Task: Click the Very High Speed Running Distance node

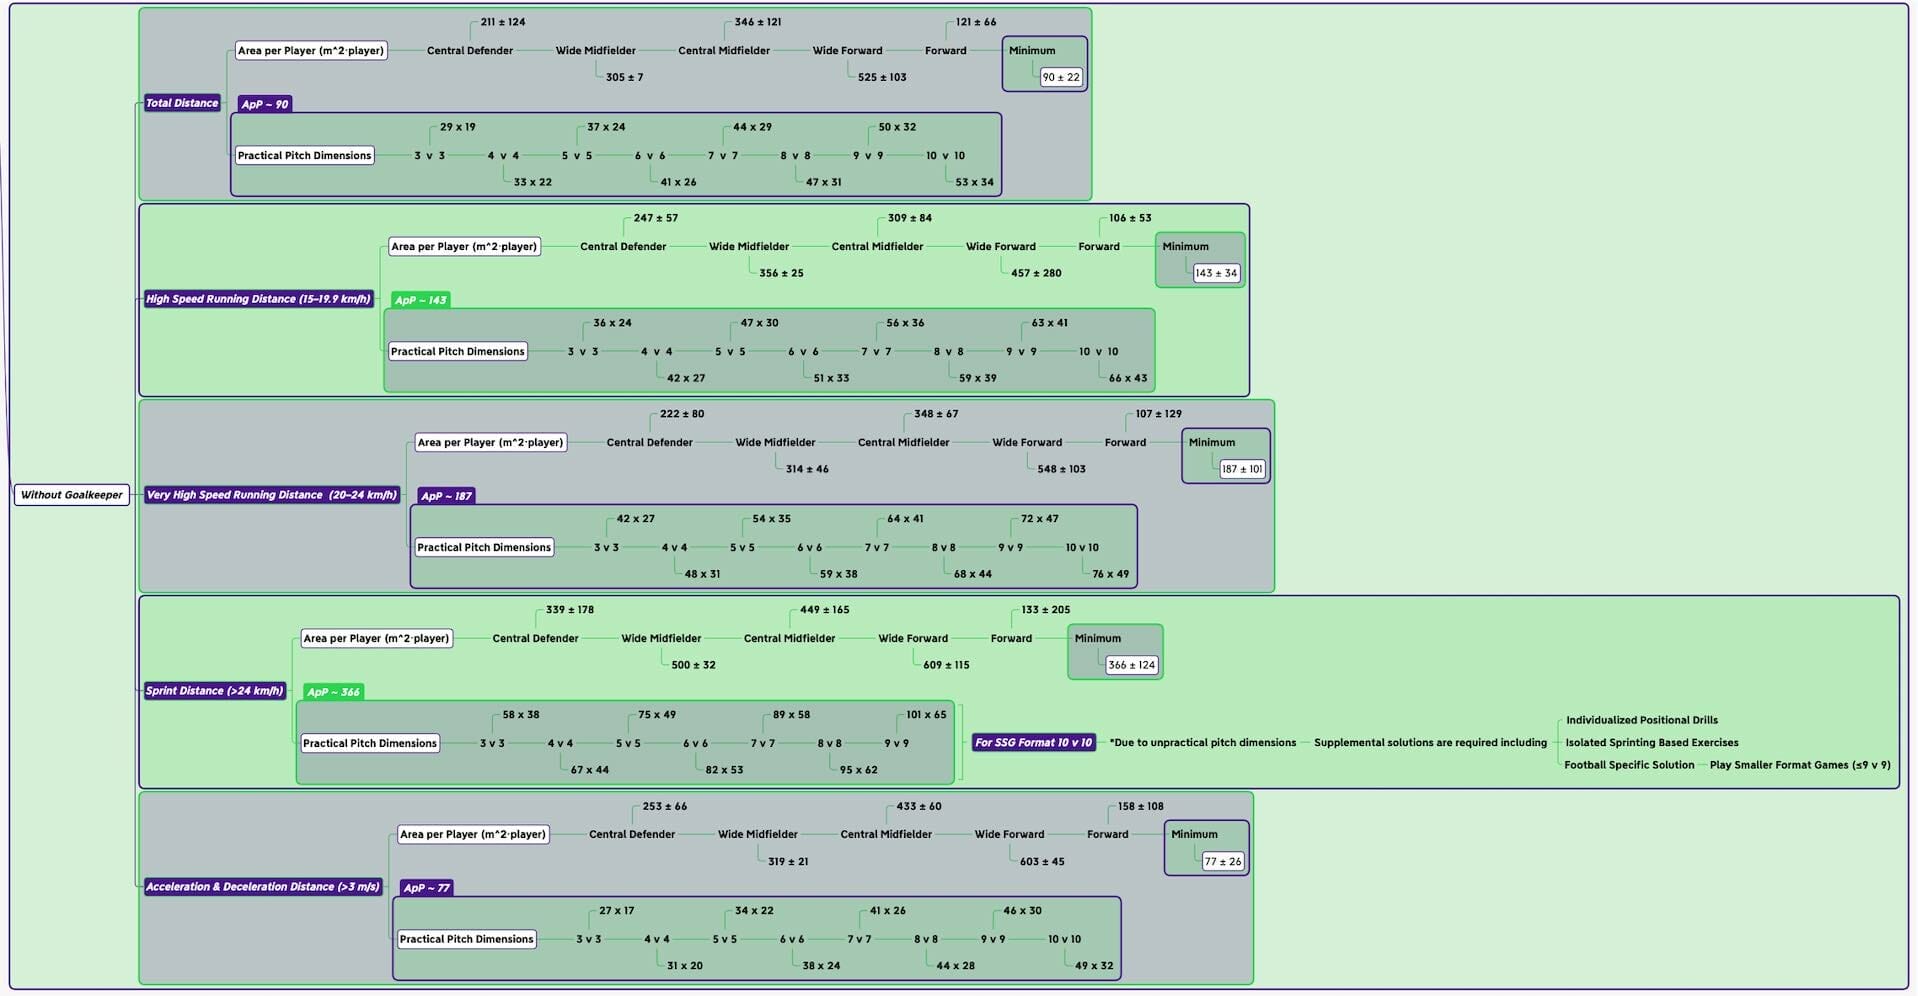Action: (271, 494)
